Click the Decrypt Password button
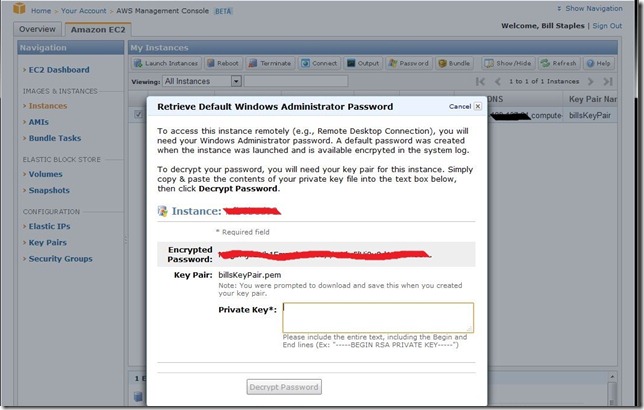644x410 pixels. coord(284,387)
